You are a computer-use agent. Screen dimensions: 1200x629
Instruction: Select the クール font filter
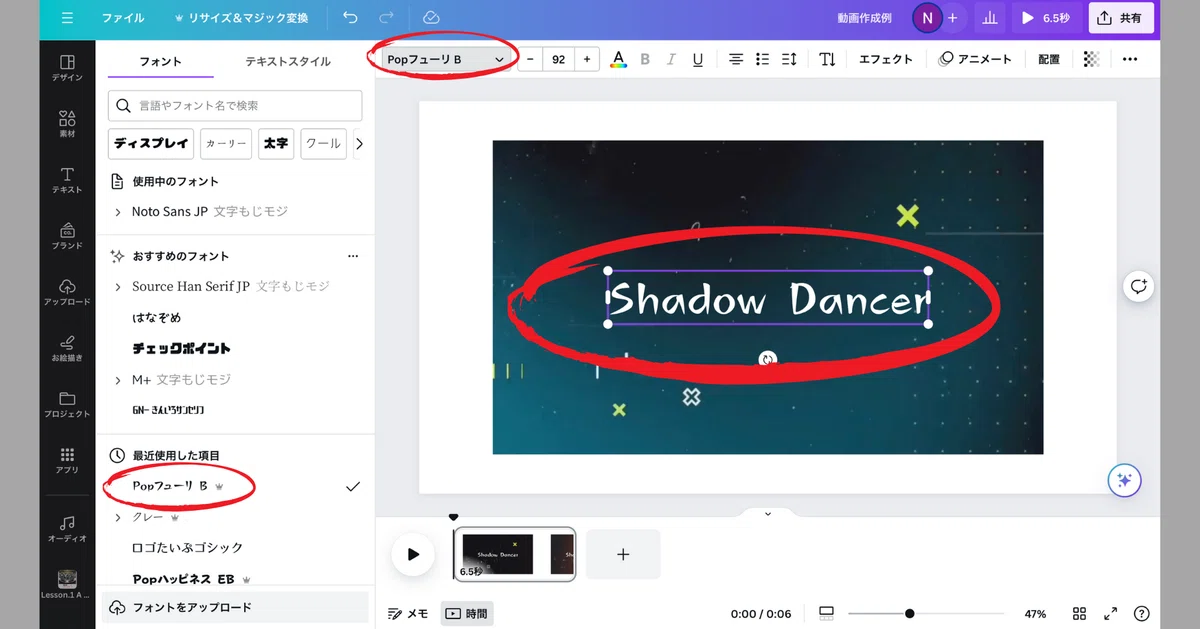tap(323, 144)
